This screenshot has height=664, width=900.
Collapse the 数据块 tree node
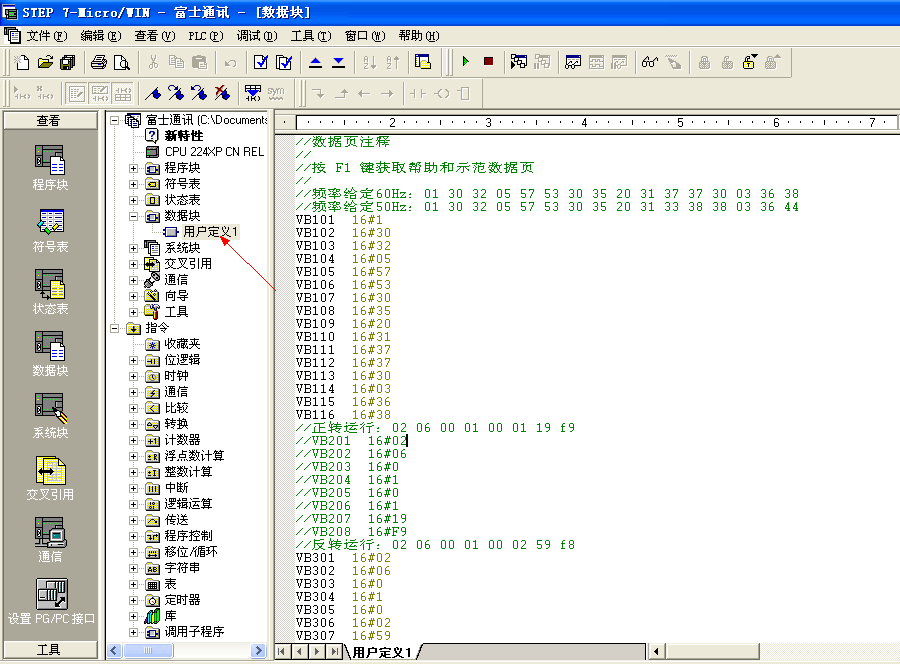[x=134, y=216]
